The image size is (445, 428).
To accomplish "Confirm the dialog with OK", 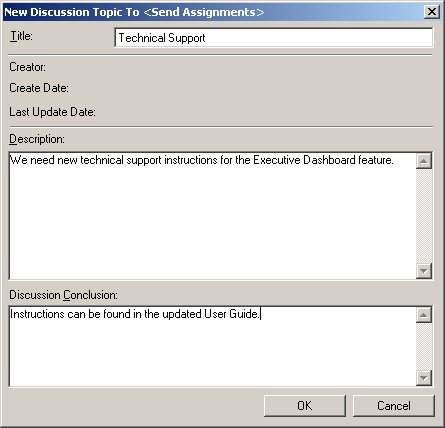I will (x=305, y=406).
